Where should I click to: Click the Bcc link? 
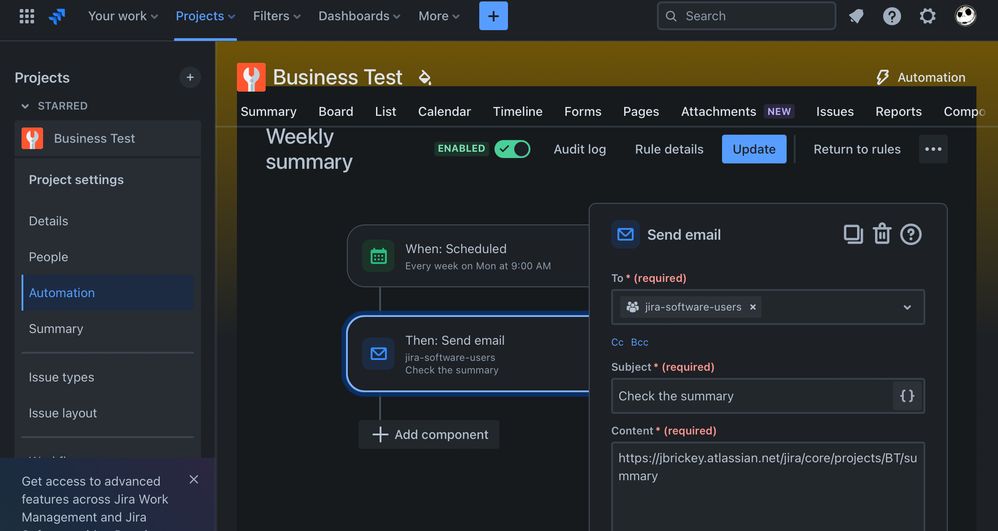(x=640, y=342)
